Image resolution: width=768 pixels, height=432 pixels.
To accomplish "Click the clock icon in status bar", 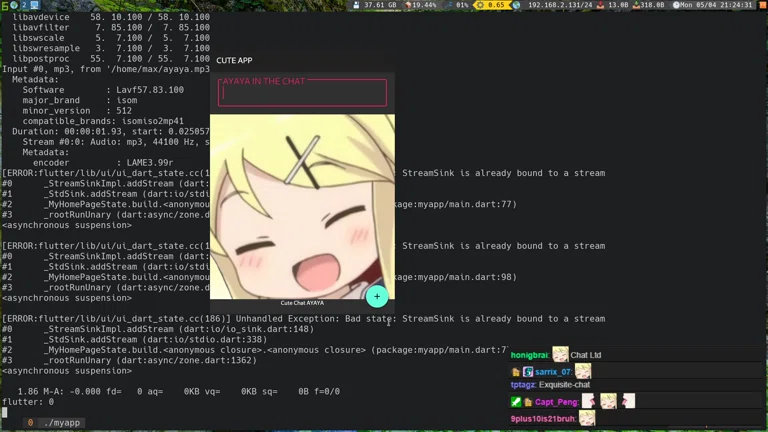I will [x=676, y=5].
